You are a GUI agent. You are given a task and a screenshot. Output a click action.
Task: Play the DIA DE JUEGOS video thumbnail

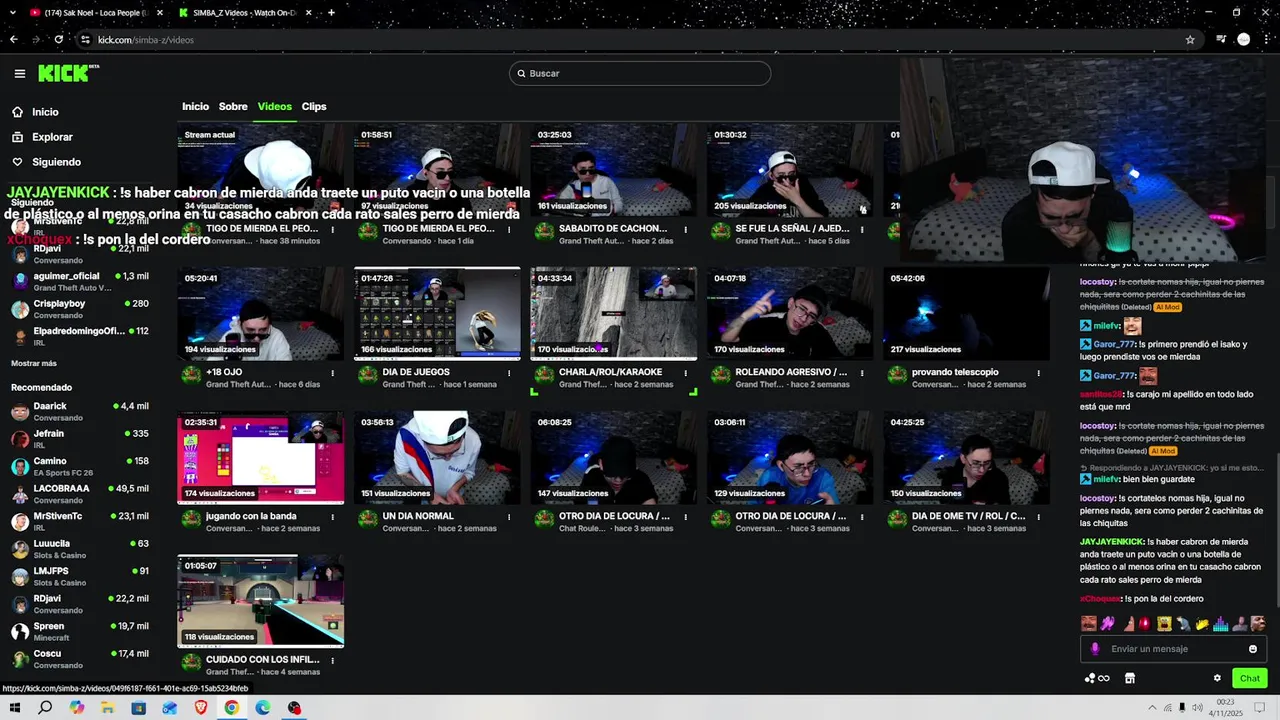point(437,314)
